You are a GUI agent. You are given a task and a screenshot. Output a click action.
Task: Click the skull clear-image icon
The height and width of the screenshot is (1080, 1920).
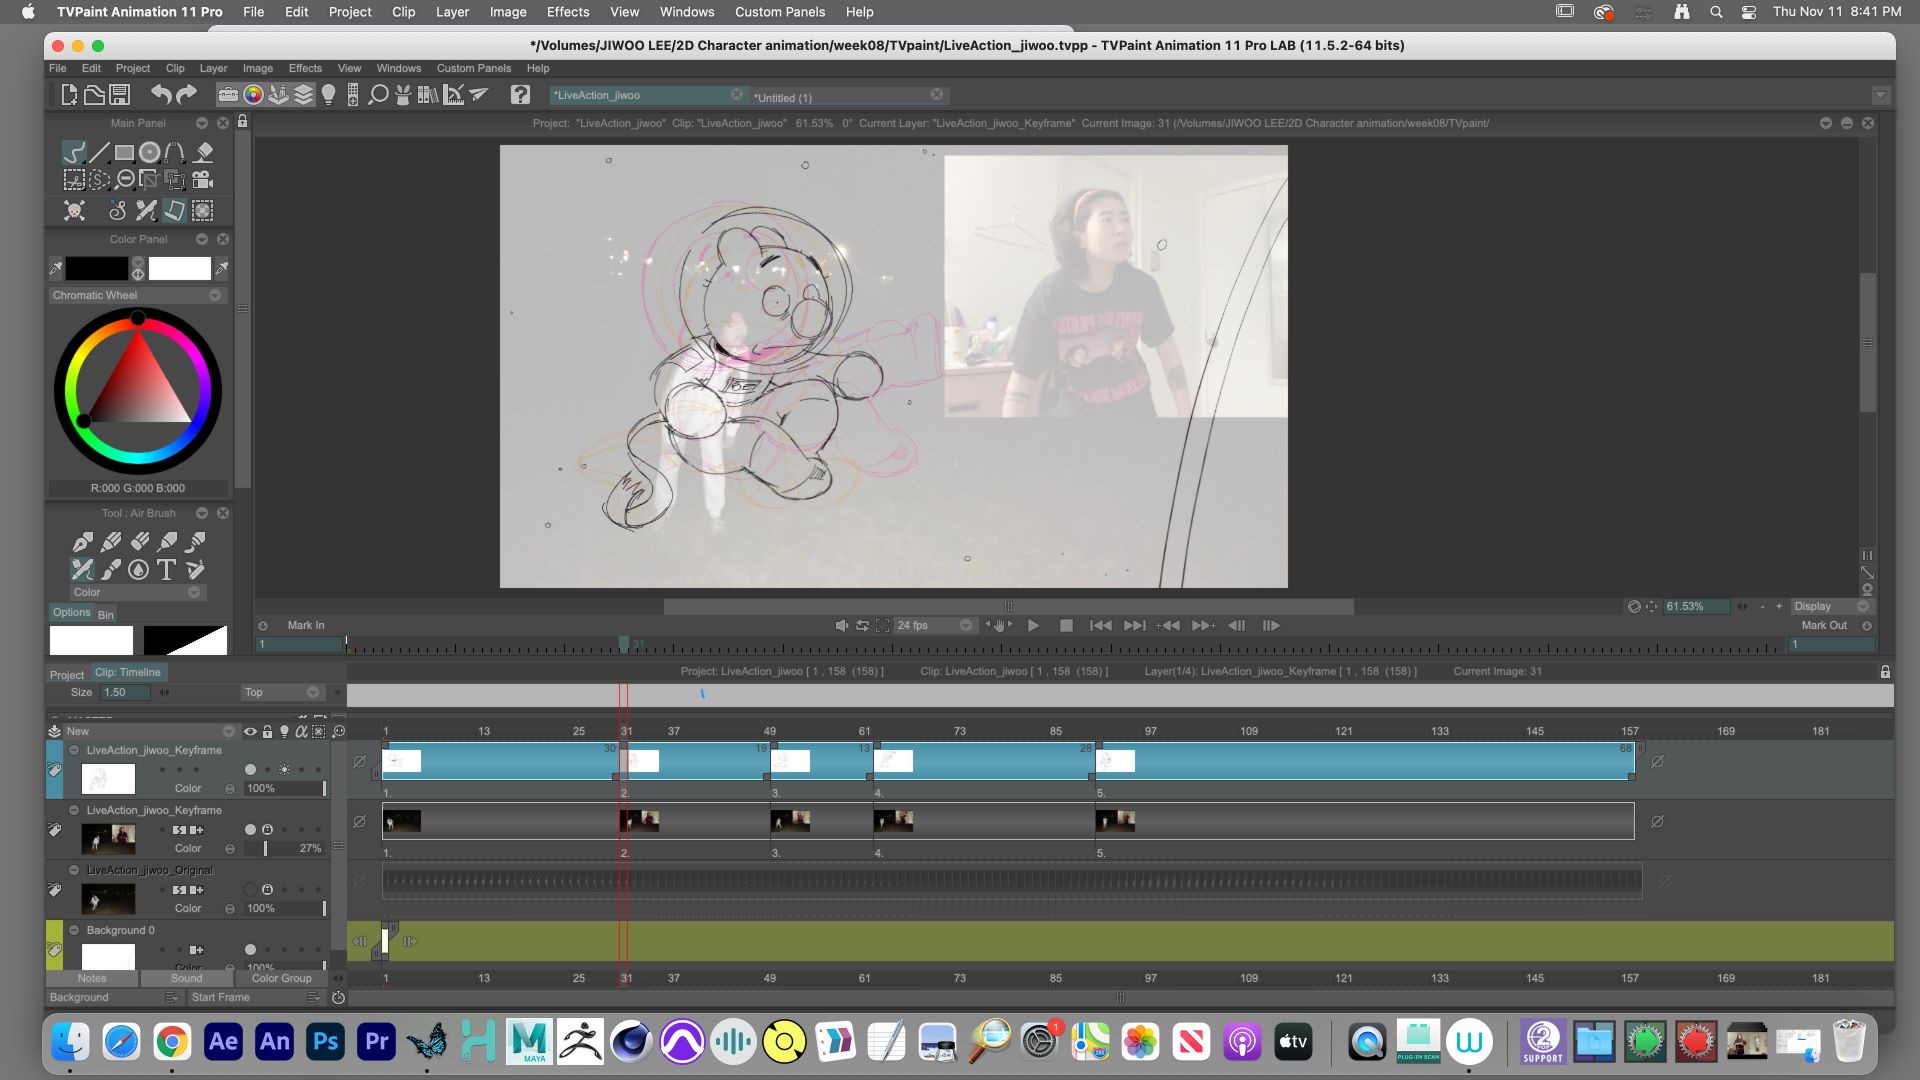[74, 211]
